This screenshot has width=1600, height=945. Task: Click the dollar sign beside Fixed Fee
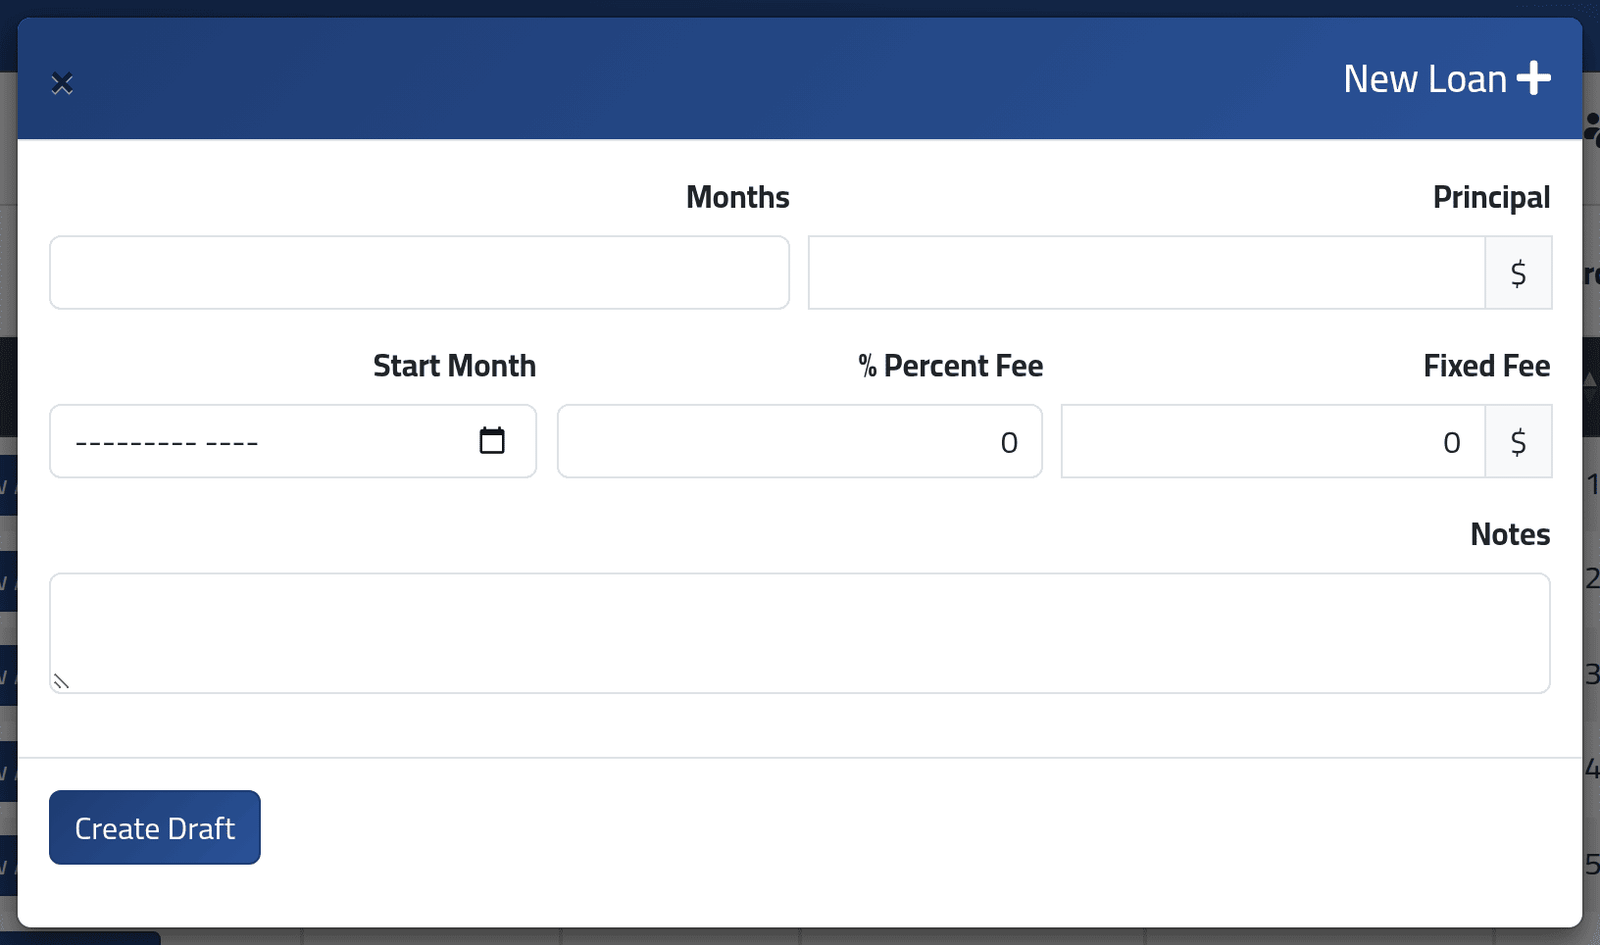[x=1518, y=441]
